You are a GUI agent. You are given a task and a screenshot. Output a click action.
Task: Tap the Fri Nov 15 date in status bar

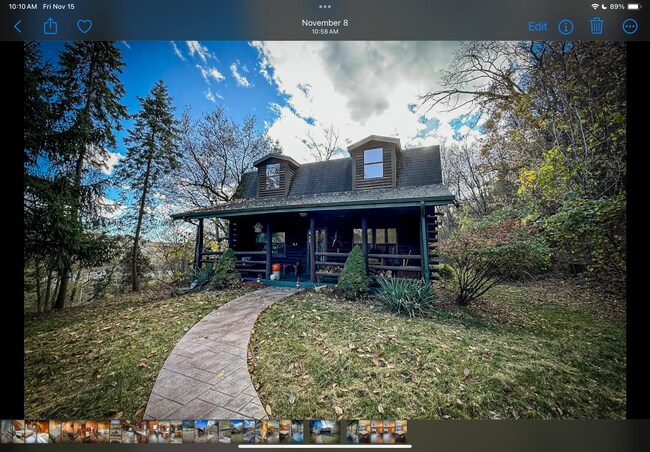[x=58, y=6]
